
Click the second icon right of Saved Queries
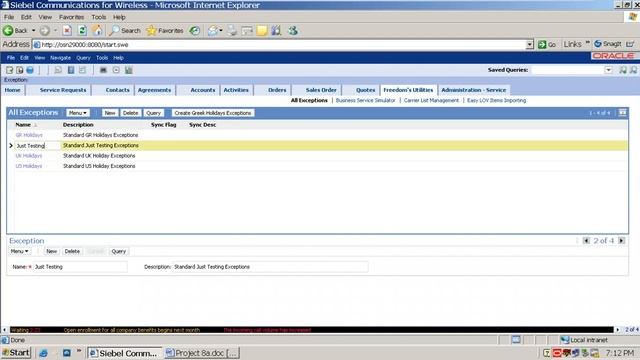click(x=633, y=70)
